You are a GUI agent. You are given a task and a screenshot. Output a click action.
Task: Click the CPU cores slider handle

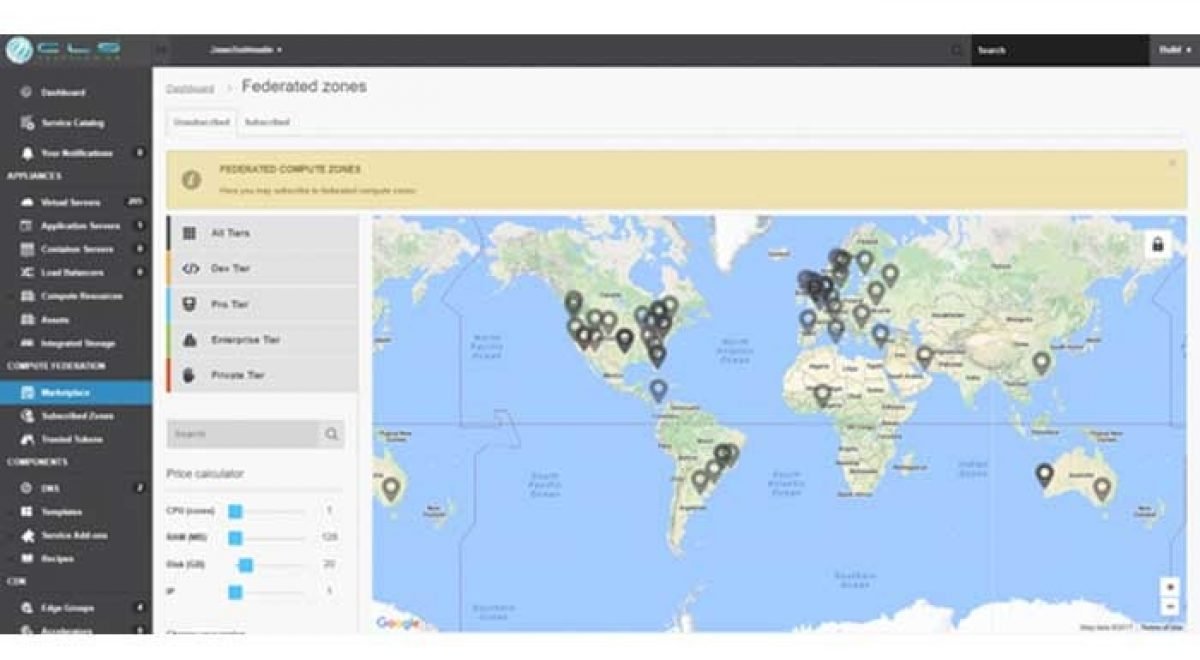click(235, 511)
